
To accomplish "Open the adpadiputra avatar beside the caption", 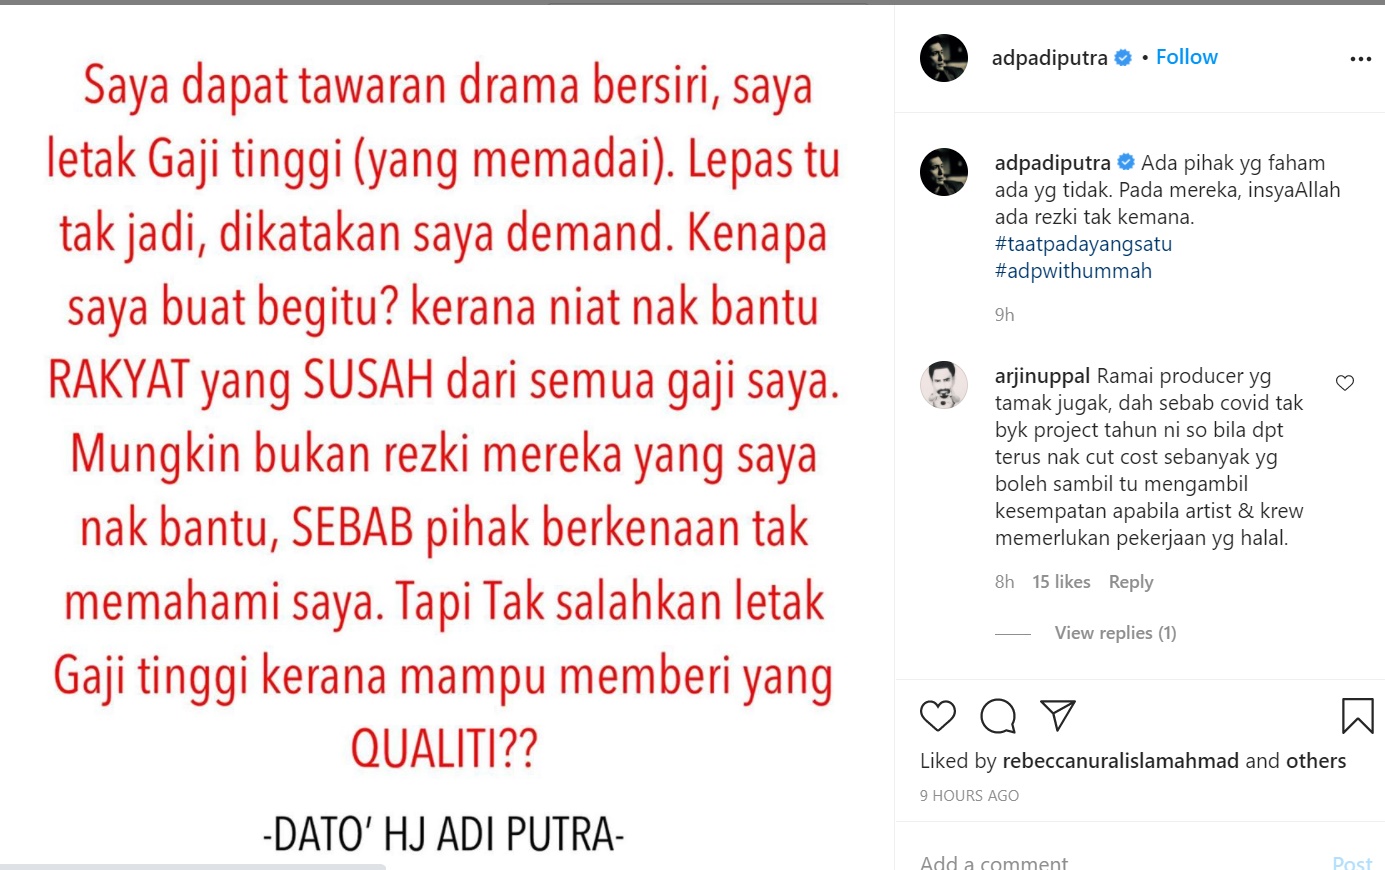I will point(944,172).
